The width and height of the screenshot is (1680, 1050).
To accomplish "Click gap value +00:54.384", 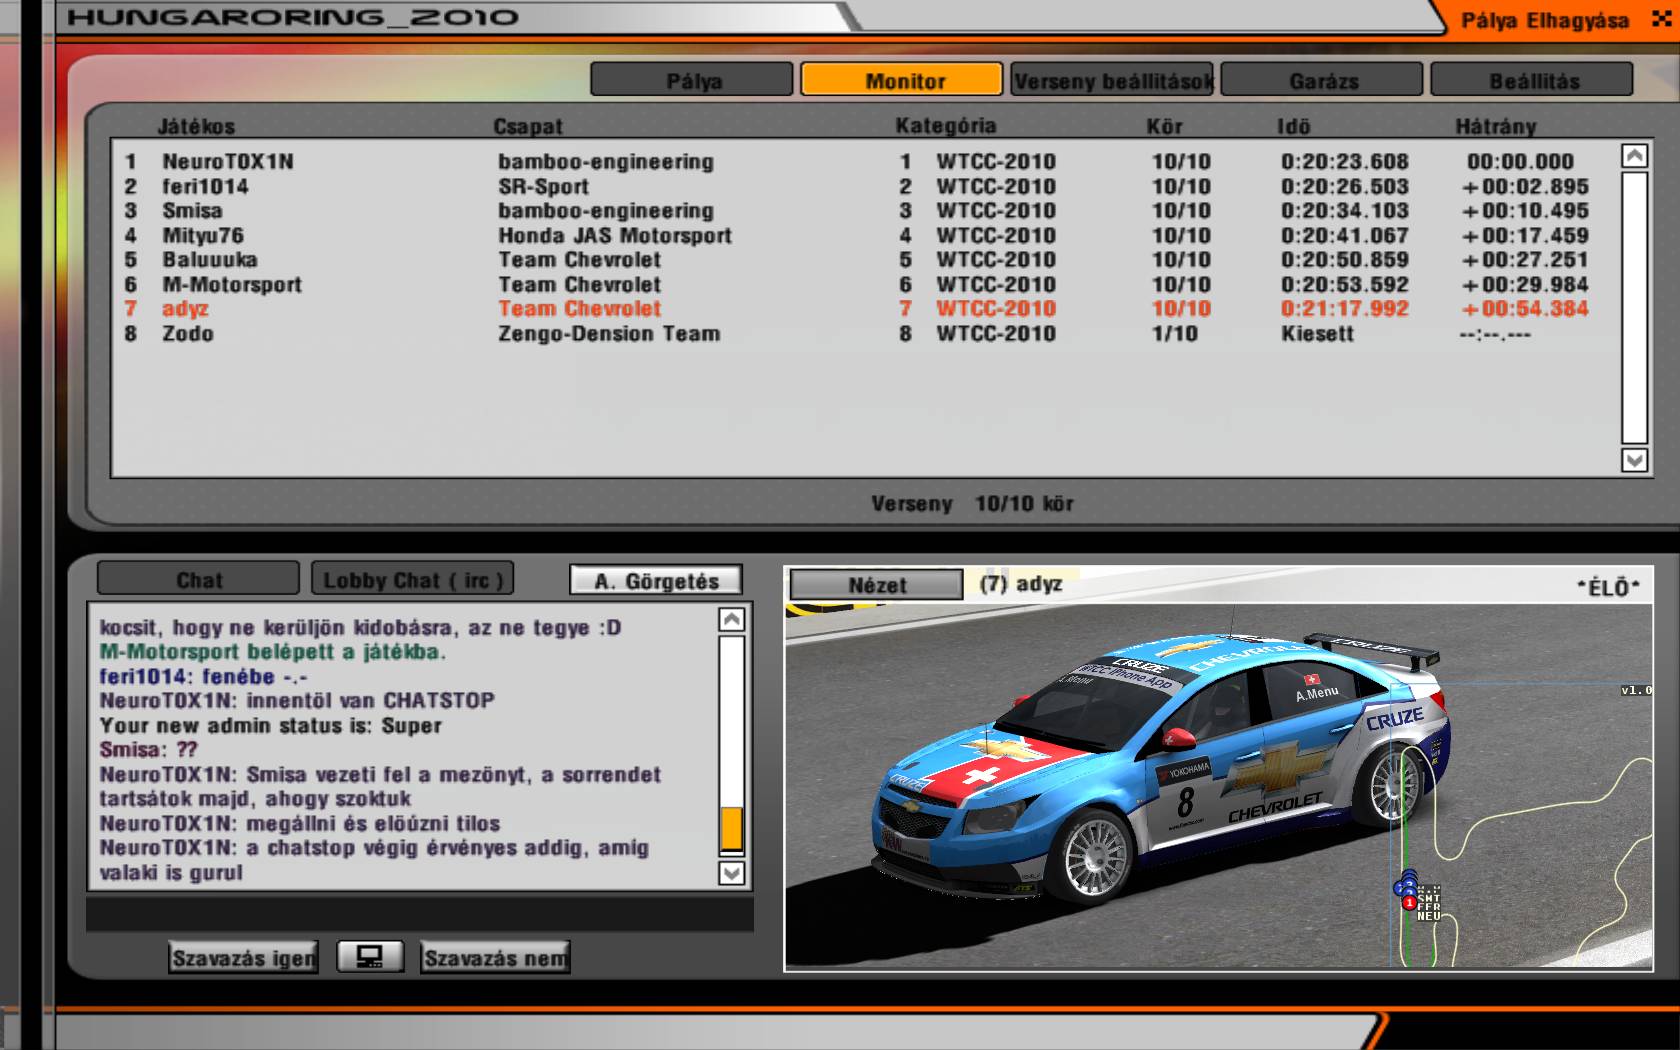I will (1525, 308).
